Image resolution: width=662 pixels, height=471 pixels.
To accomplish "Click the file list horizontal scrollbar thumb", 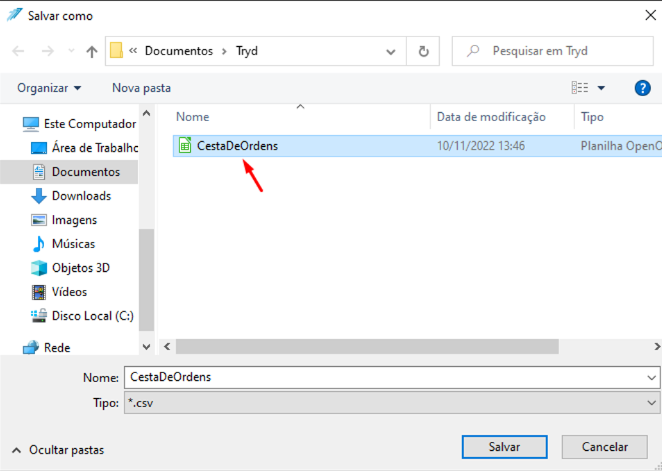I will tap(367, 346).
